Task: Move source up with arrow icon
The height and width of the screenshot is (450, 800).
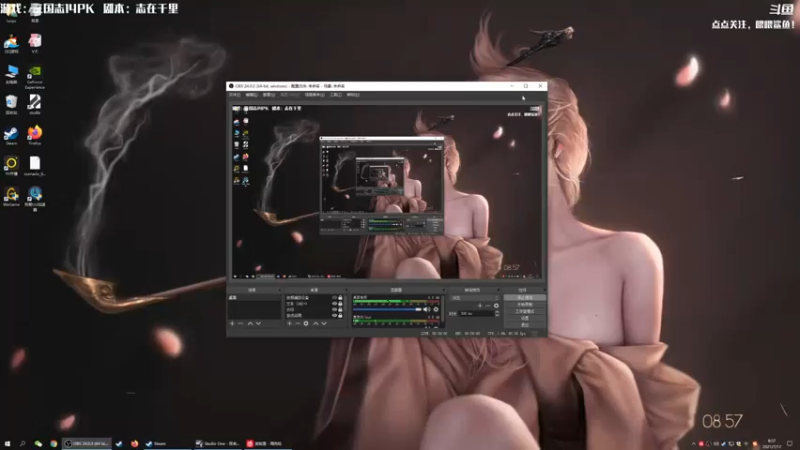Action: pos(315,323)
